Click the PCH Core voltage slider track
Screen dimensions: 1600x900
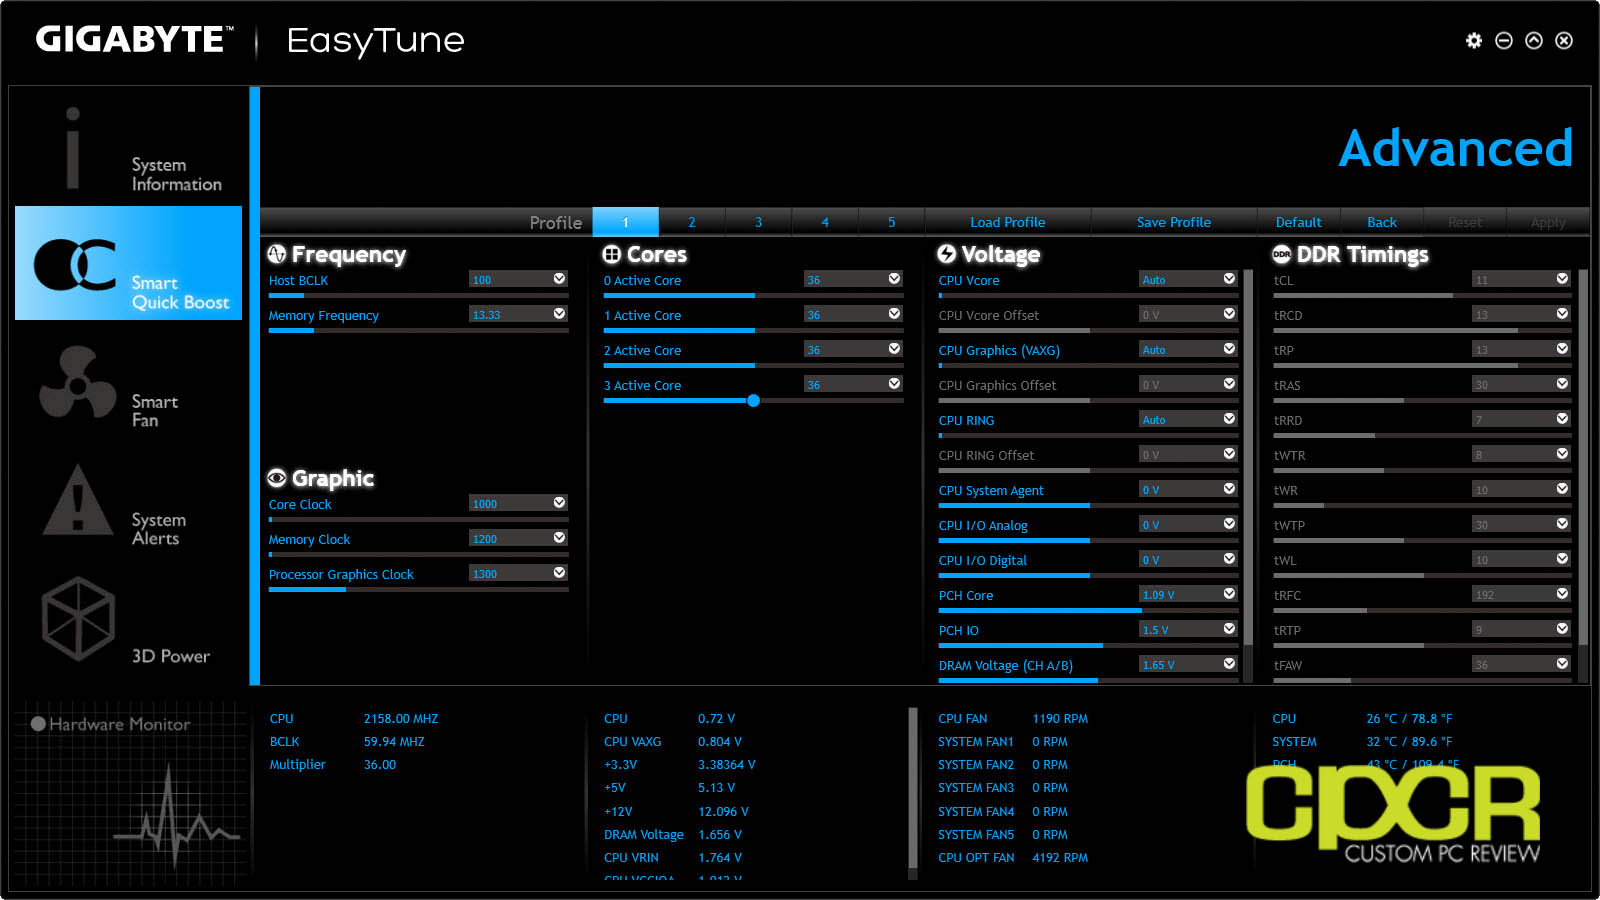coord(1089,610)
